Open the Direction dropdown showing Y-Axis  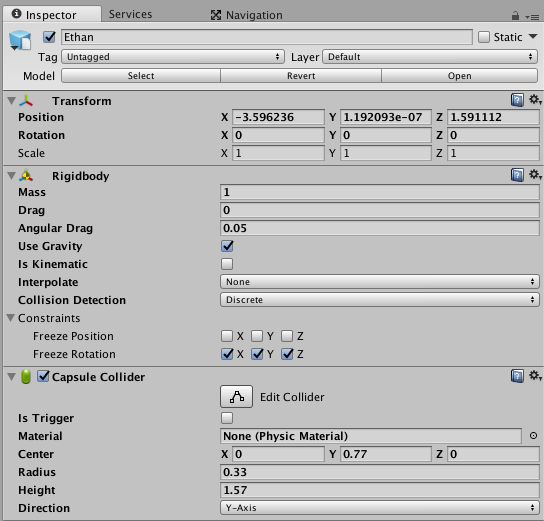coord(380,508)
